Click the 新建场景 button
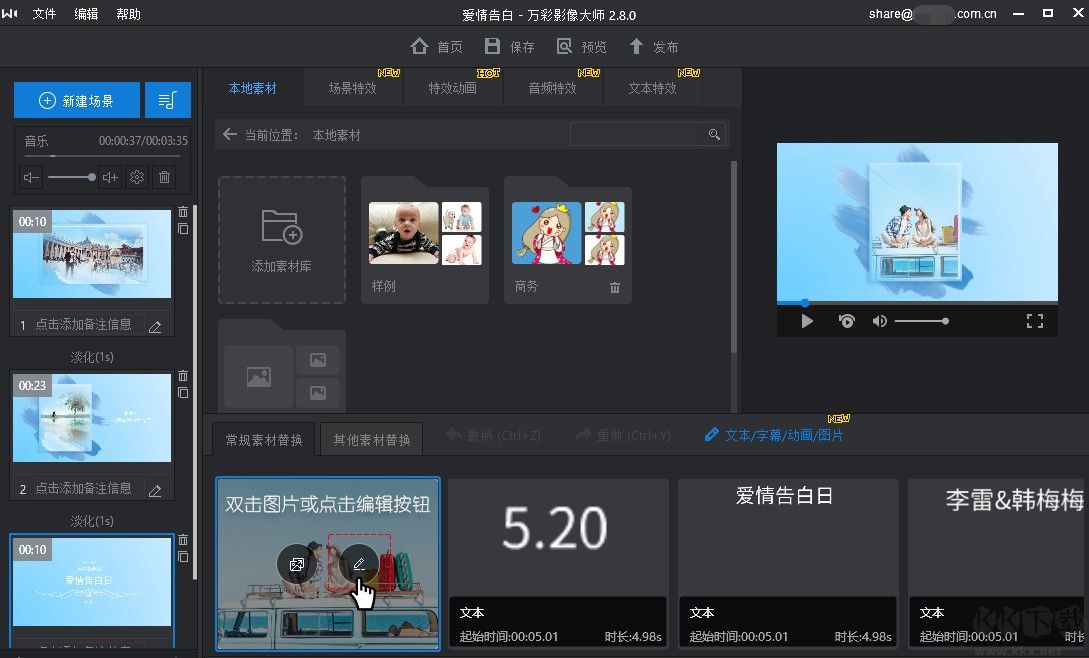Image resolution: width=1089 pixels, height=658 pixels. point(76,100)
